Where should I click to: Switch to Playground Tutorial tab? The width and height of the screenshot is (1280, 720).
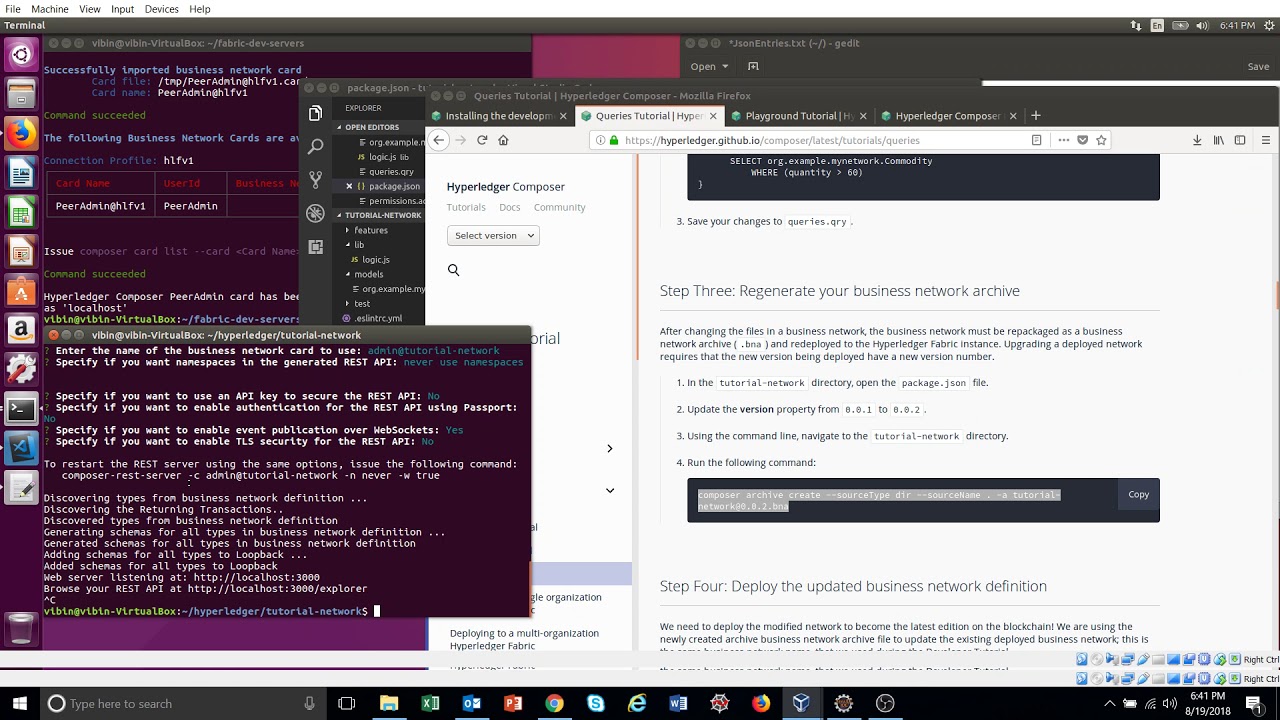(x=797, y=116)
